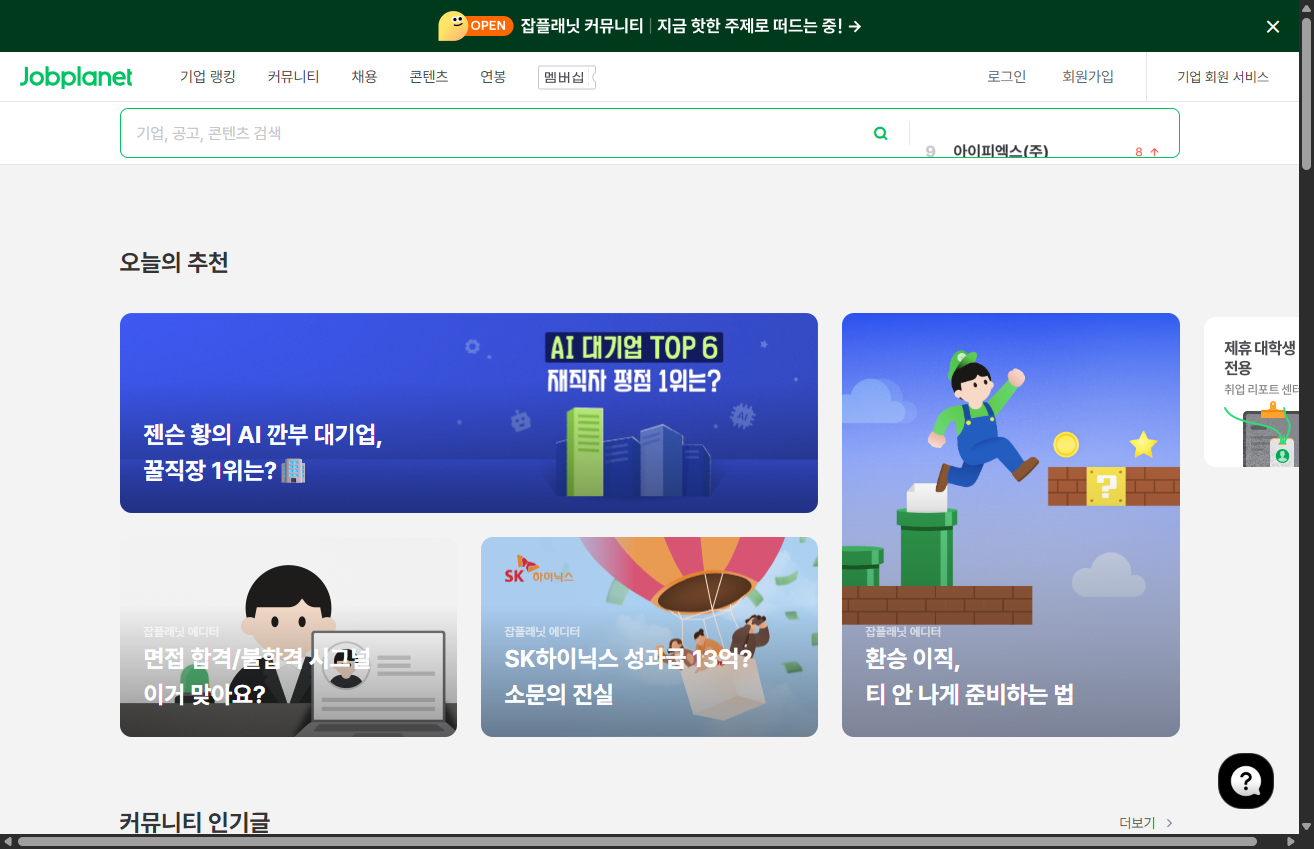The height and width of the screenshot is (849, 1314).
Task: Click the search magnifier icon
Action: coord(881,133)
